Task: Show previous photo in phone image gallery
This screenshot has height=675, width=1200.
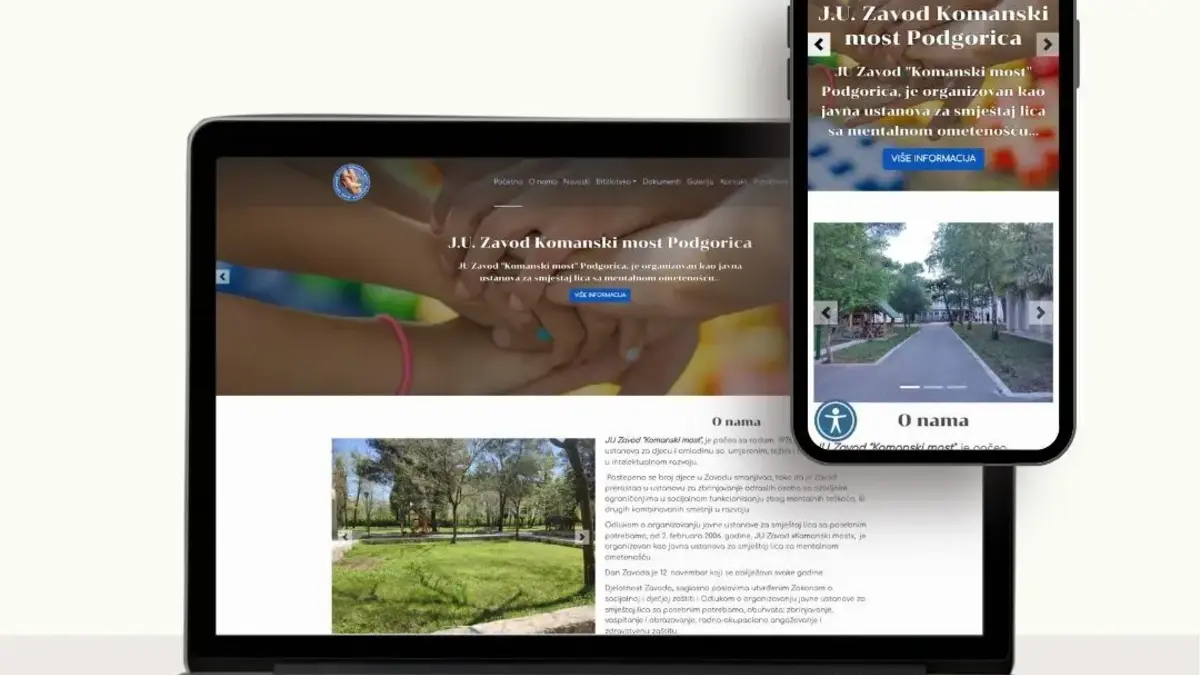Action: (826, 313)
